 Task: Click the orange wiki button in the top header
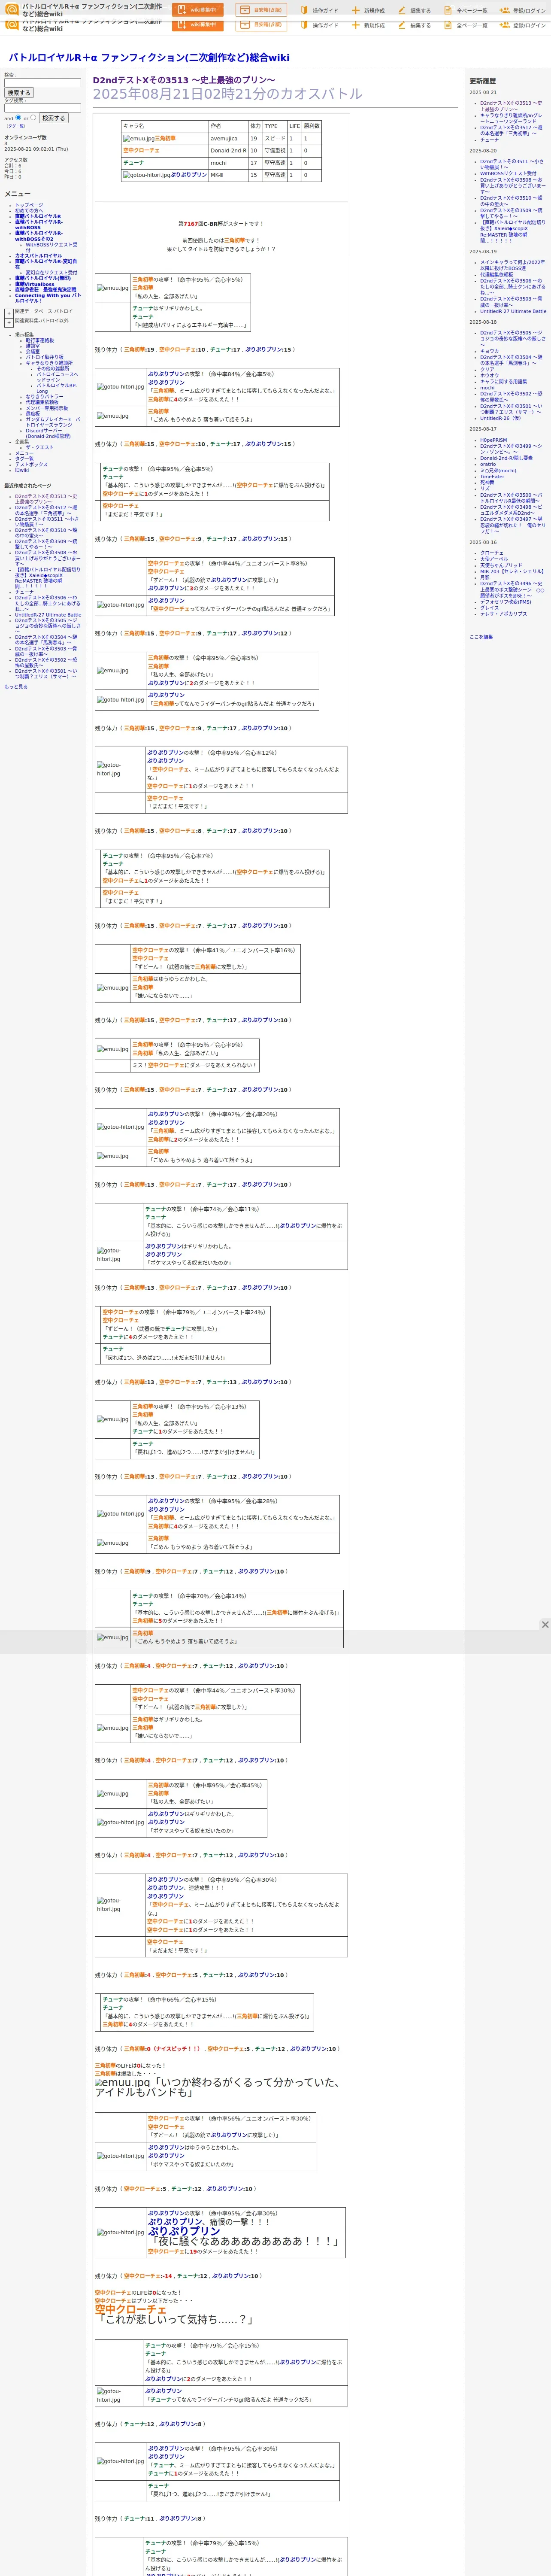(197, 10)
